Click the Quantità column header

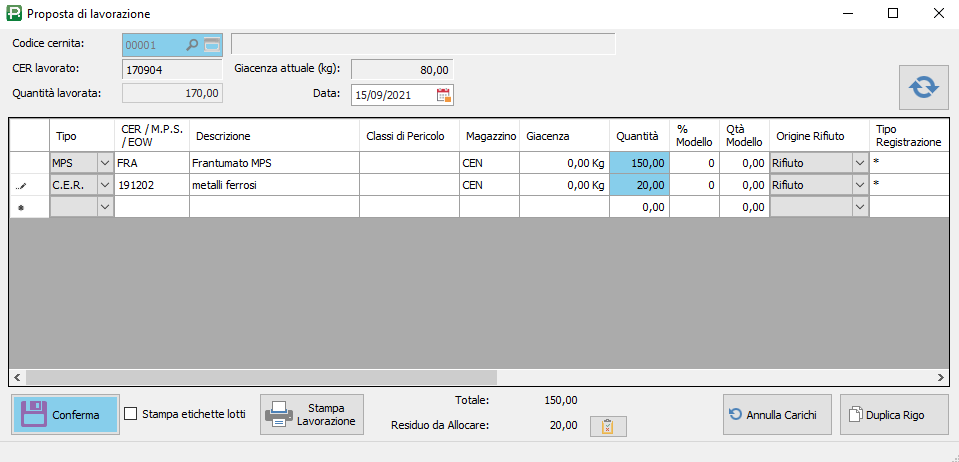click(x=637, y=136)
